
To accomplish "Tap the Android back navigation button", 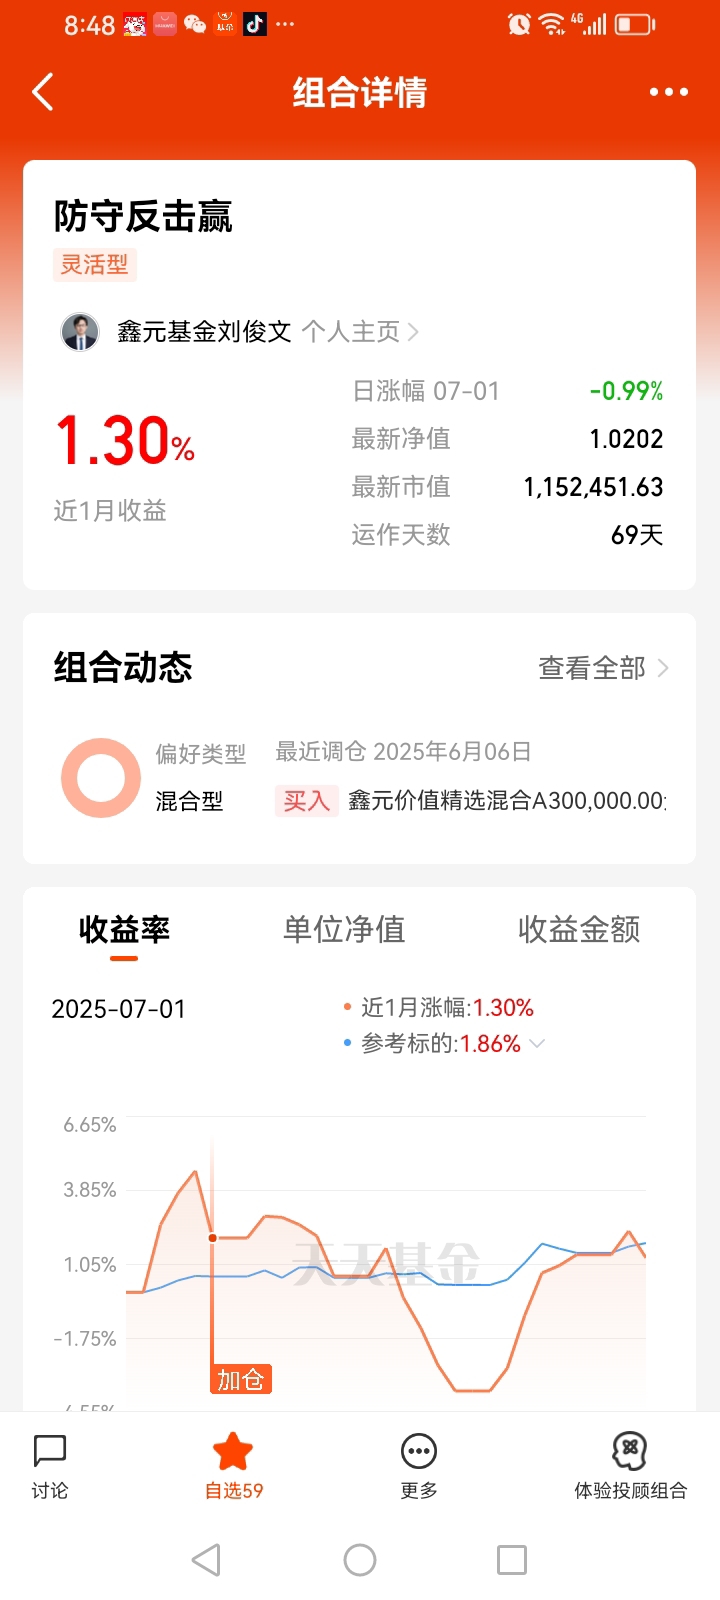I will point(206,1560).
